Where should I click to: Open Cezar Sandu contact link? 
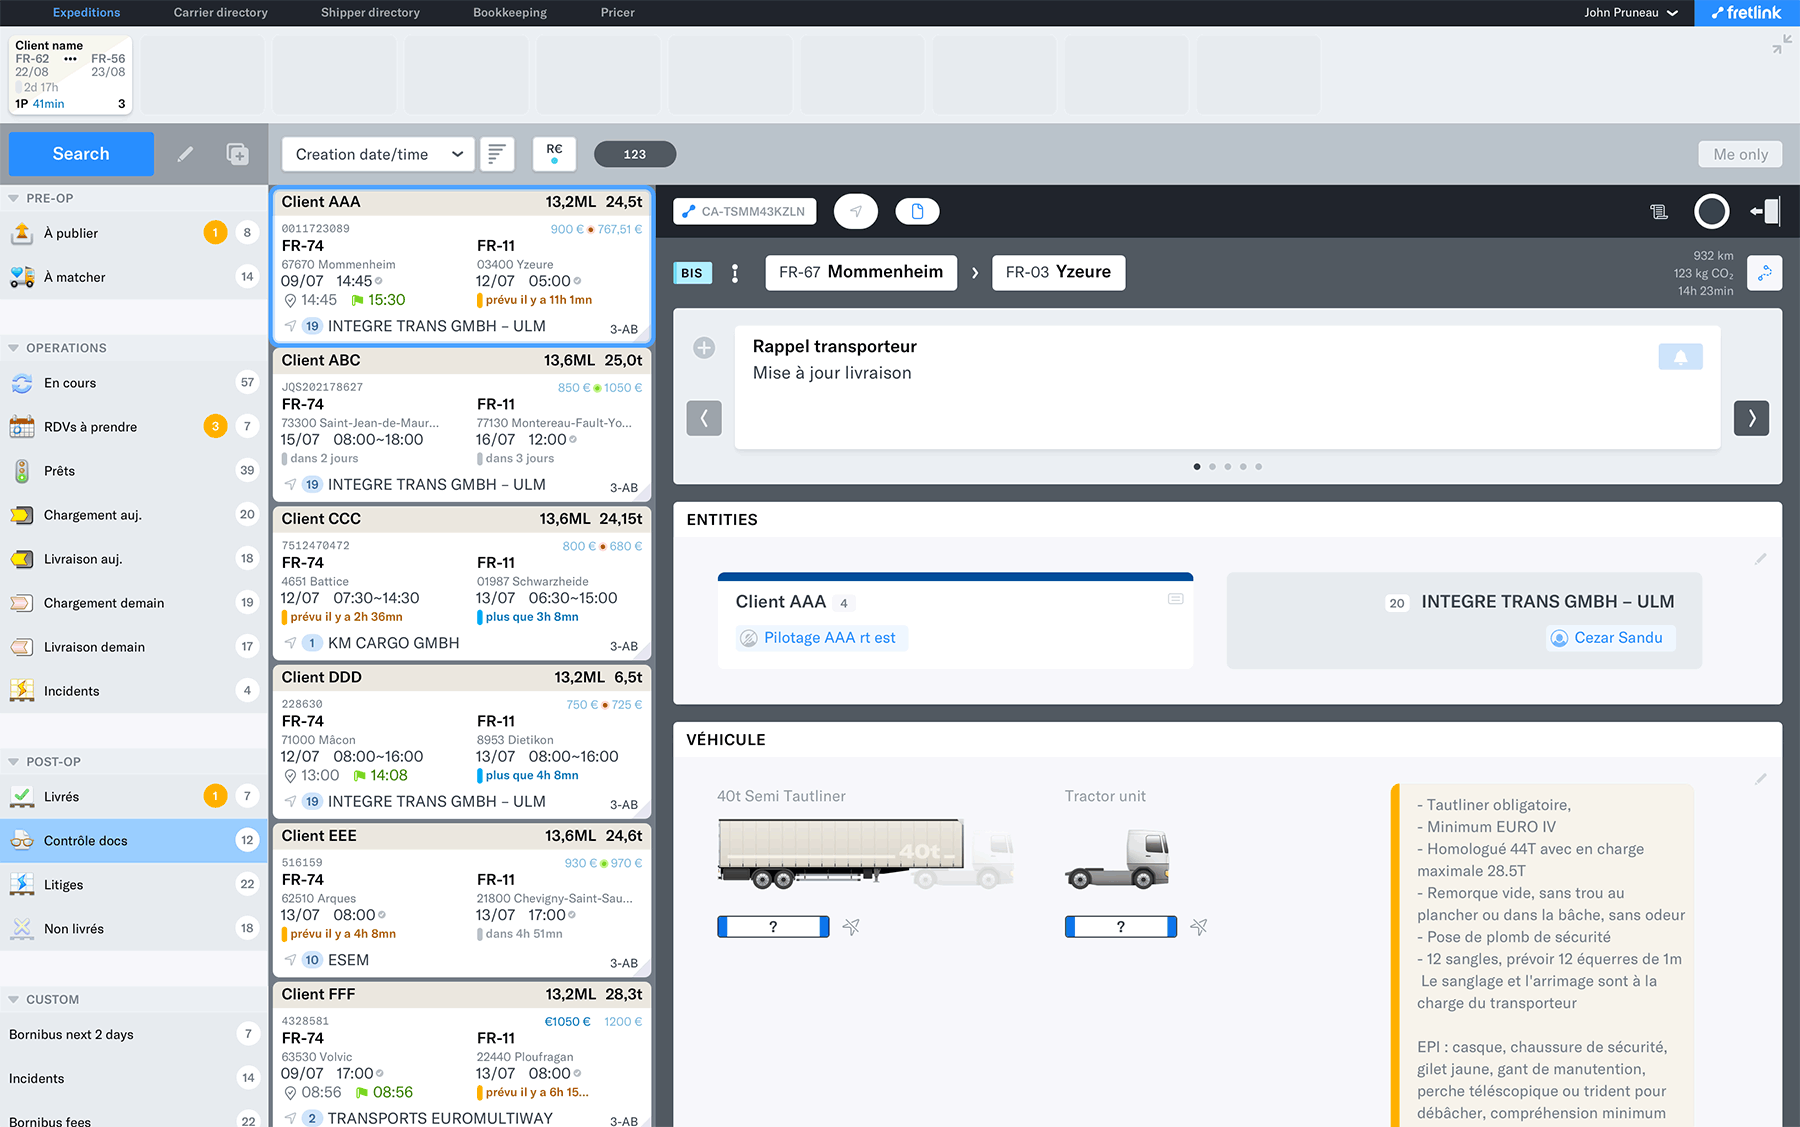(1610, 638)
